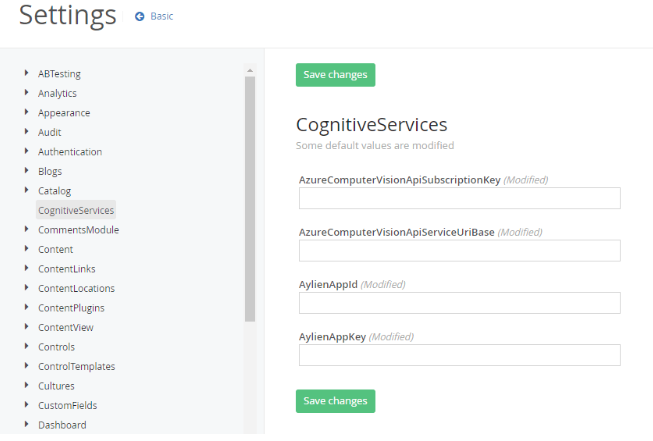Expand the ControlTemplates tree node arrow

[x=27, y=366]
